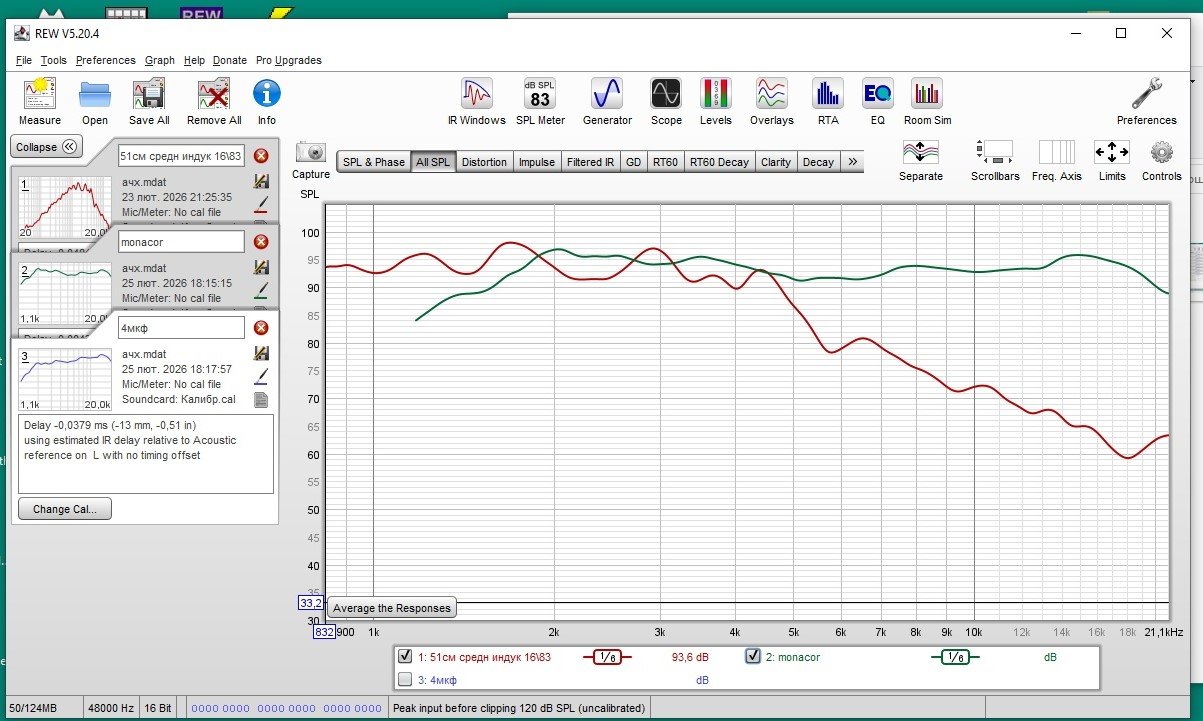The width and height of the screenshot is (1203, 721).
Task: Switch to Distortion tab
Action: [x=485, y=162]
